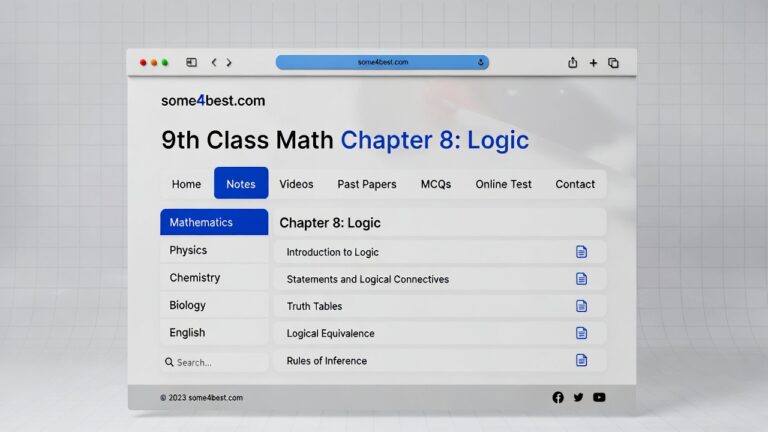Open the Online Test tab
This screenshot has width=768, height=432.
coord(503,184)
